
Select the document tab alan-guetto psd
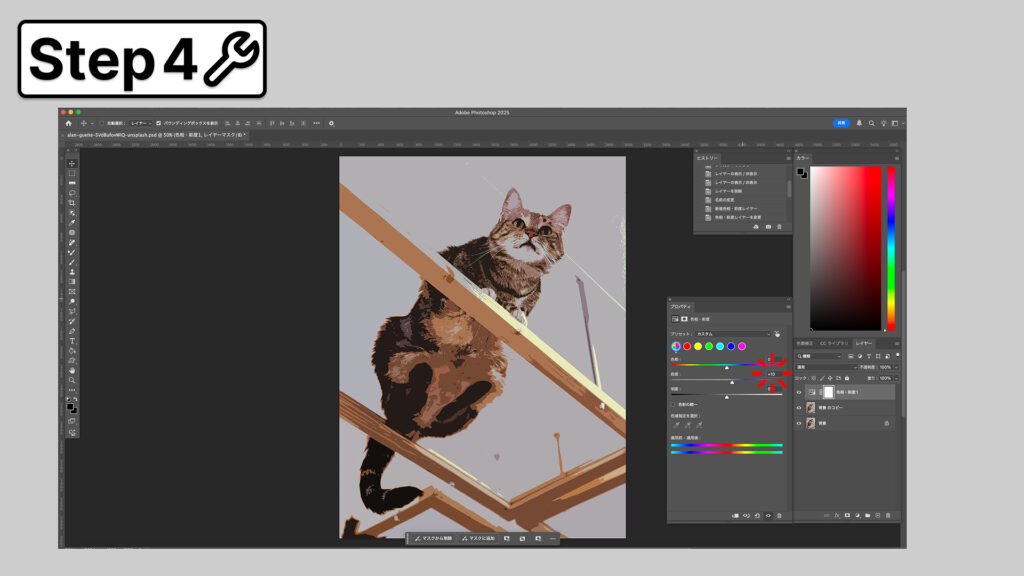(x=155, y=135)
